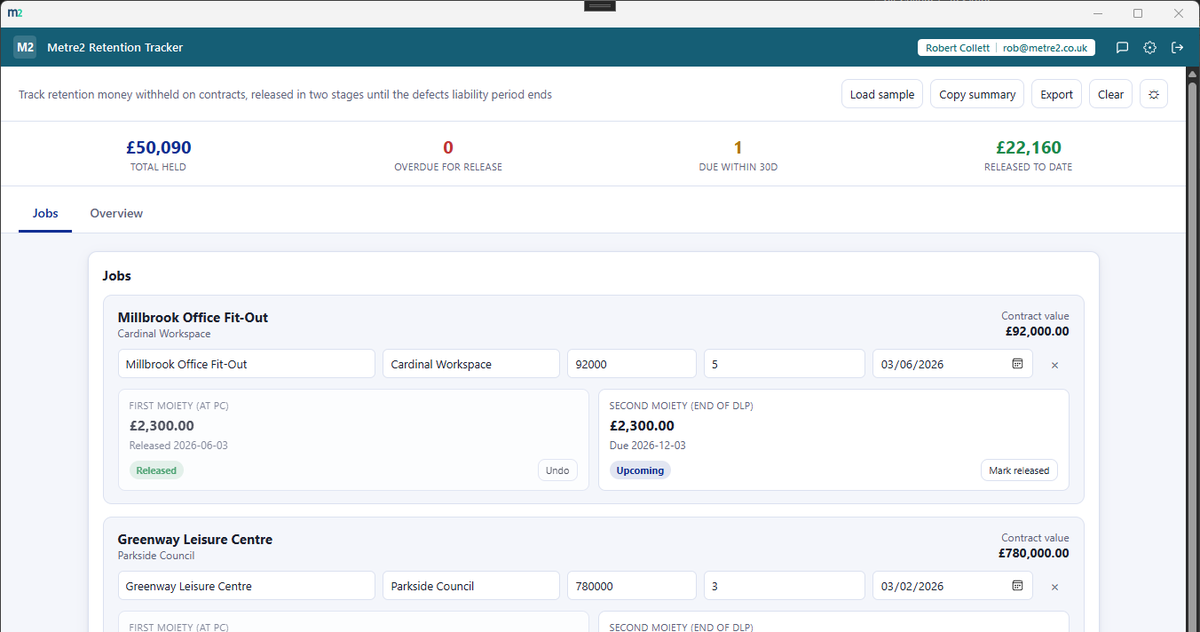Click the Robert Collett user name

957,47
